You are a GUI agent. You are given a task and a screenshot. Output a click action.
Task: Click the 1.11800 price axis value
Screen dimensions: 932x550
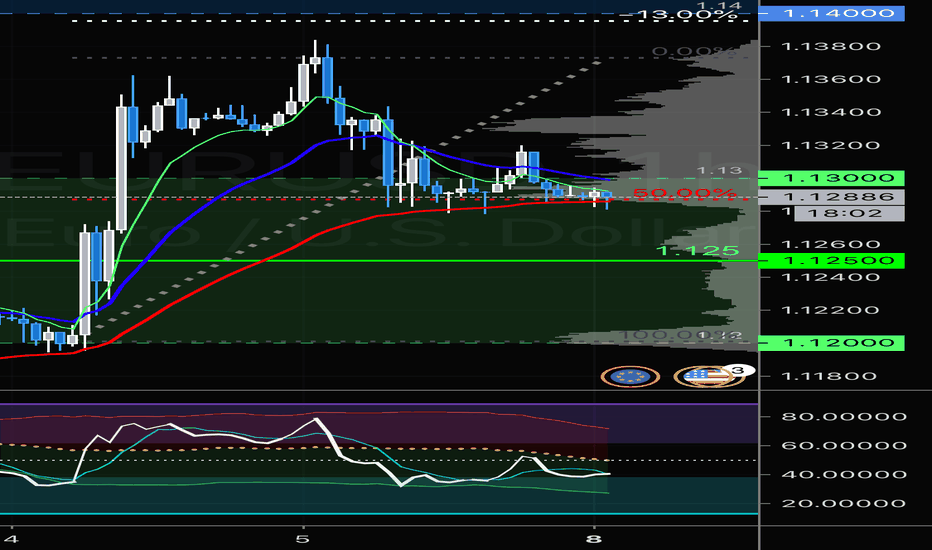pyautogui.click(x=829, y=376)
